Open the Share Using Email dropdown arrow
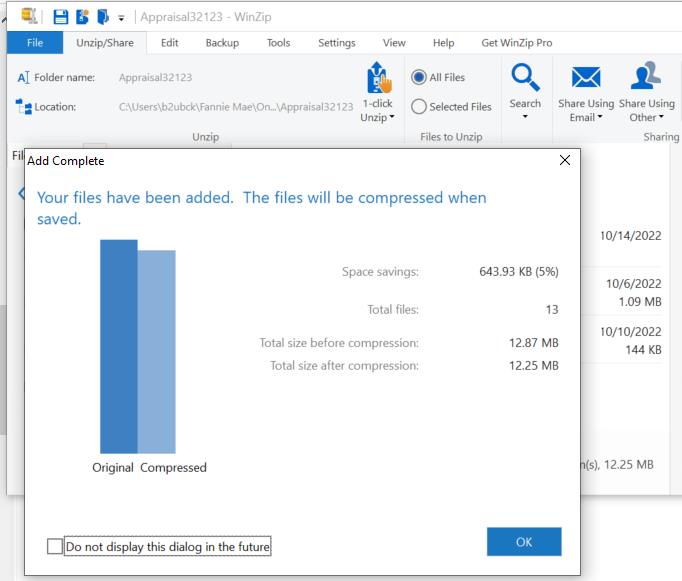Image resolution: width=682 pixels, height=581 pixels. (600, 117)
